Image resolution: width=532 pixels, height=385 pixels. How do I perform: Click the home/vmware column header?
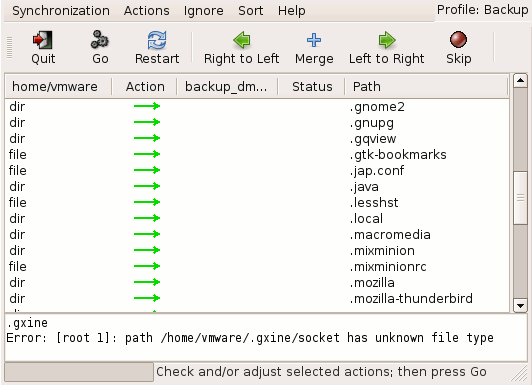[58, 86]
